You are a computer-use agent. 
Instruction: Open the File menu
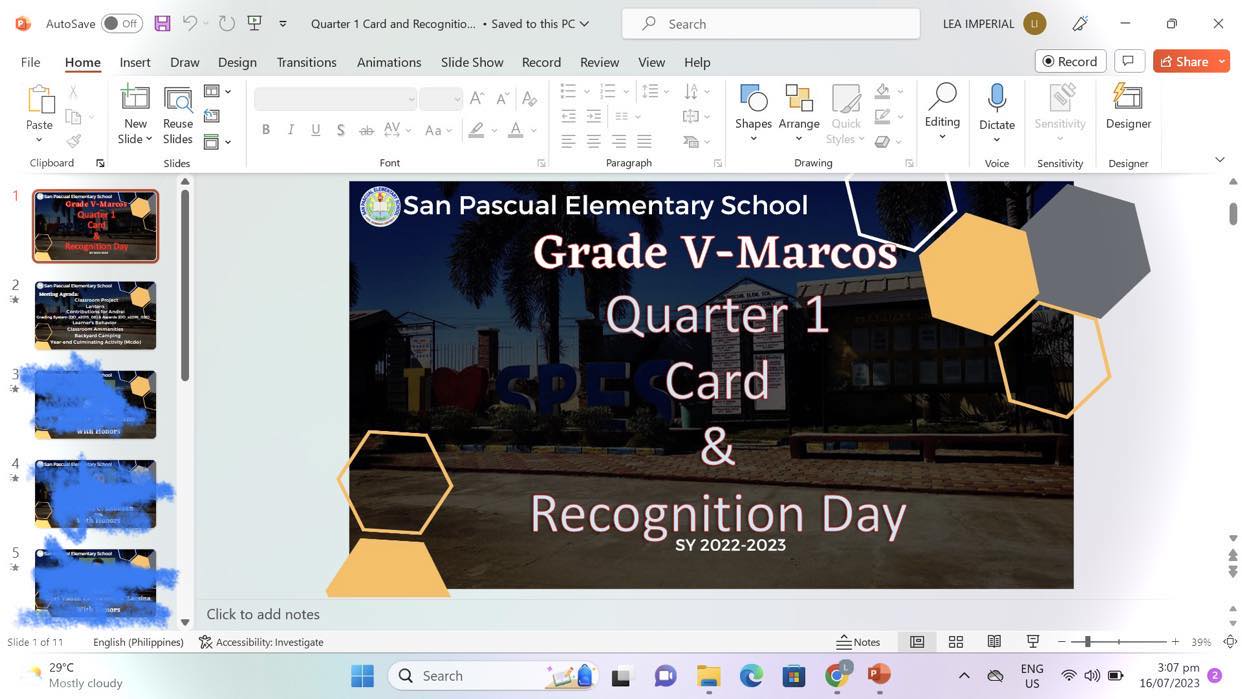pyautogui.click(x=31, y=61)
